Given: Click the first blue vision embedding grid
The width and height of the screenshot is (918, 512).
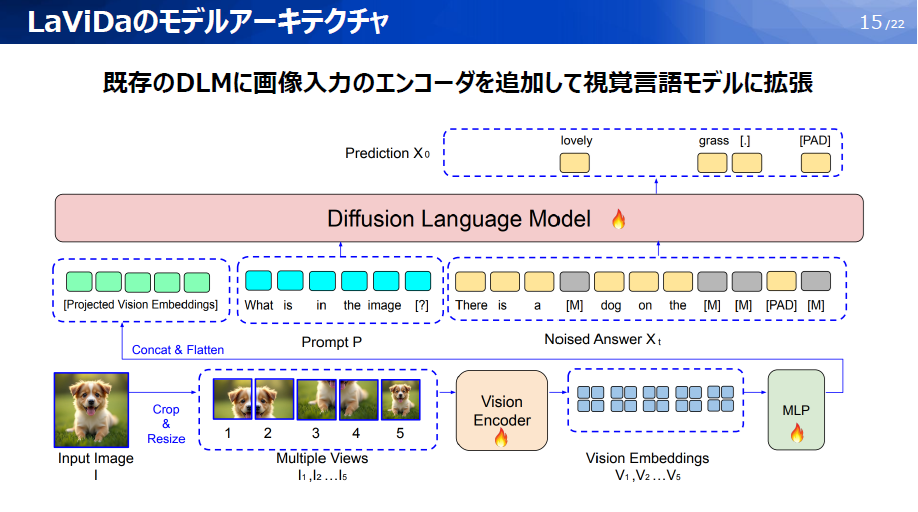Looking at the screenshot, I should pos(591,399).
